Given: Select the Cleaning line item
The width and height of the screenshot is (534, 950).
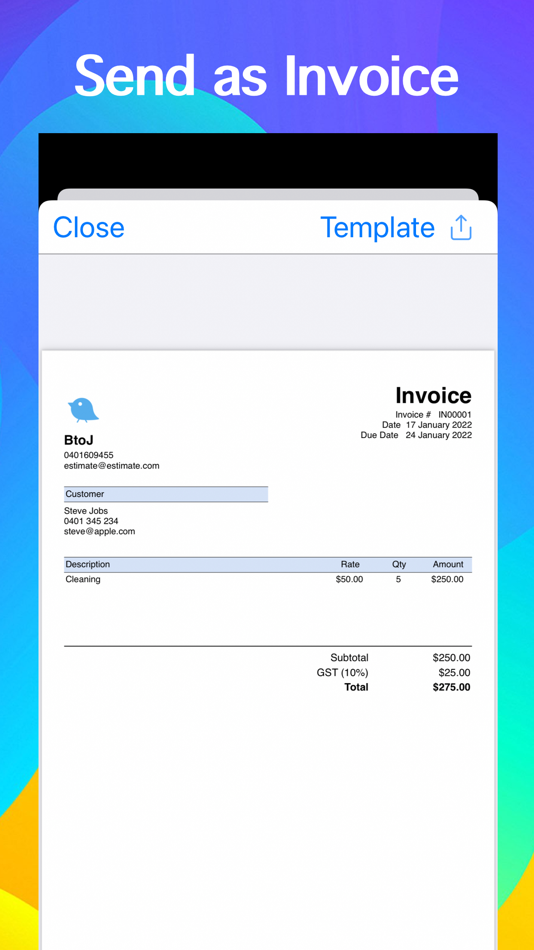Looking at the screenshot, I should point(83,579).
